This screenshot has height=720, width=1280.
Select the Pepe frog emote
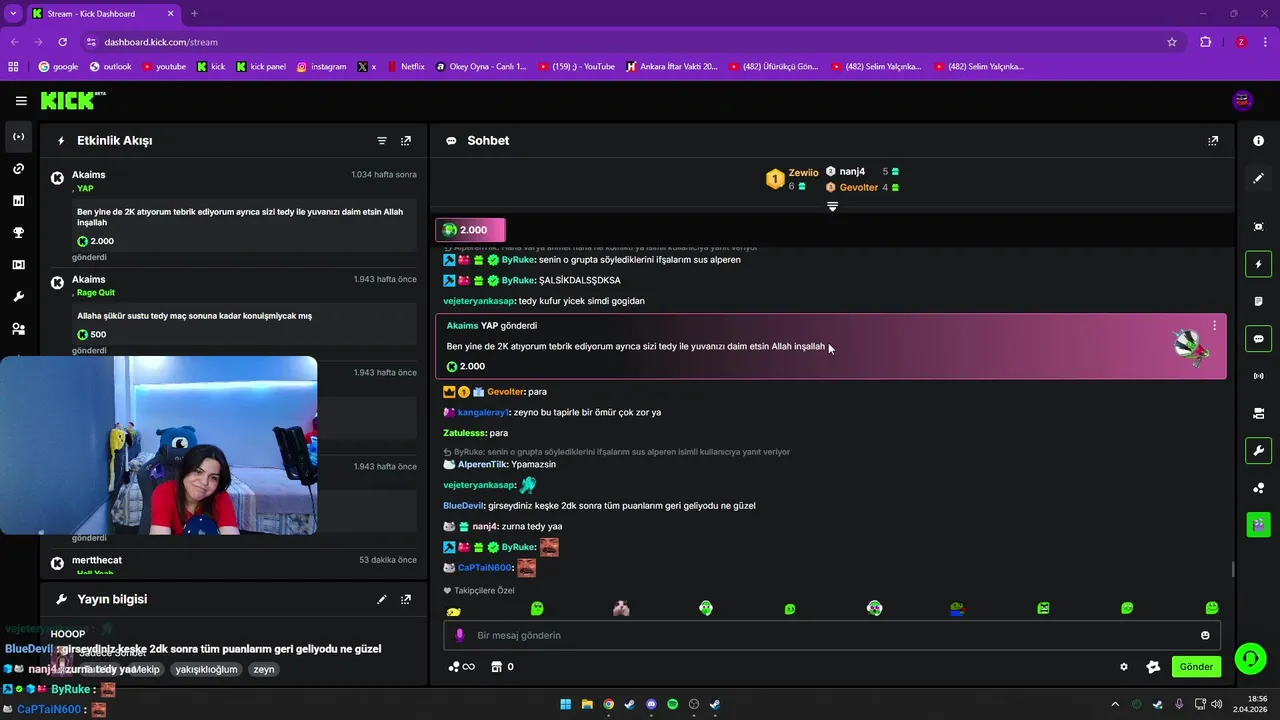pos(958,608)
